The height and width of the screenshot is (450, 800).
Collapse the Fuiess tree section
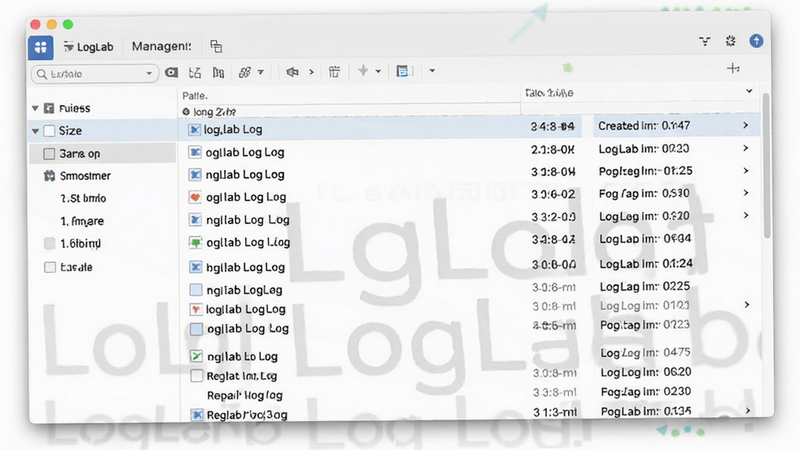click(x=35, y=108)
